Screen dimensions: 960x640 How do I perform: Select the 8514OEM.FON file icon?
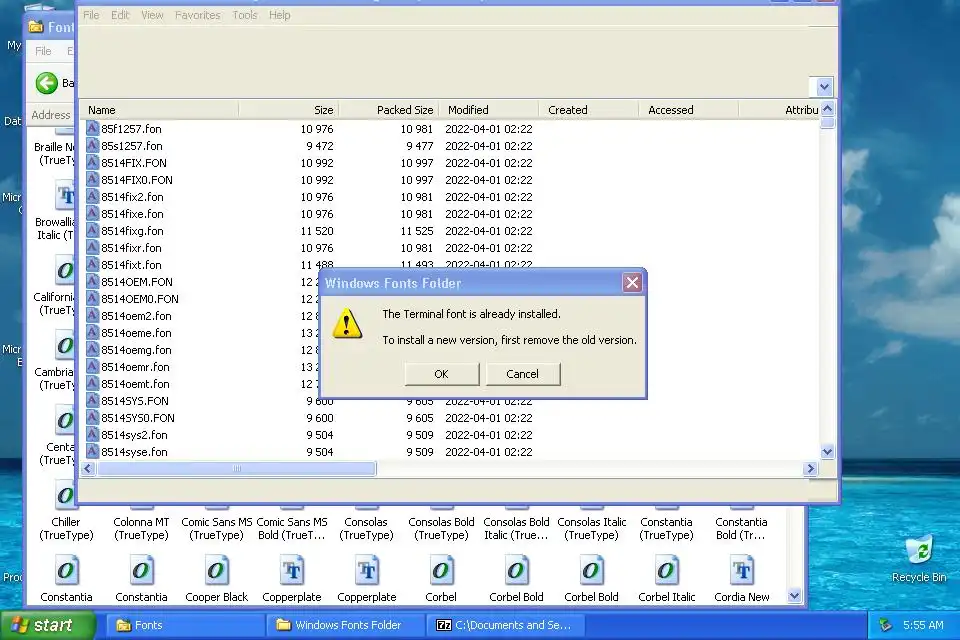92,282
